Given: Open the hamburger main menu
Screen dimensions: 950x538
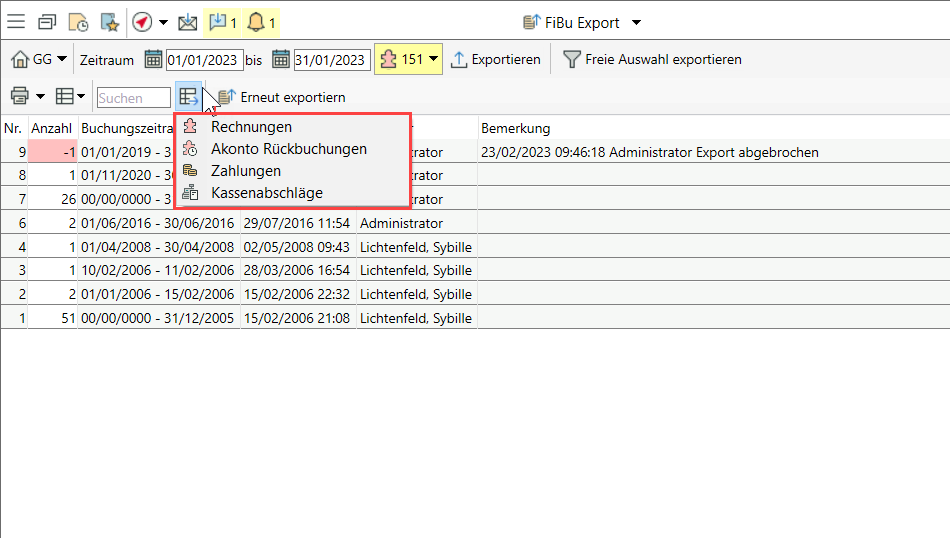Looking at the screenshot, I should 16,22.
